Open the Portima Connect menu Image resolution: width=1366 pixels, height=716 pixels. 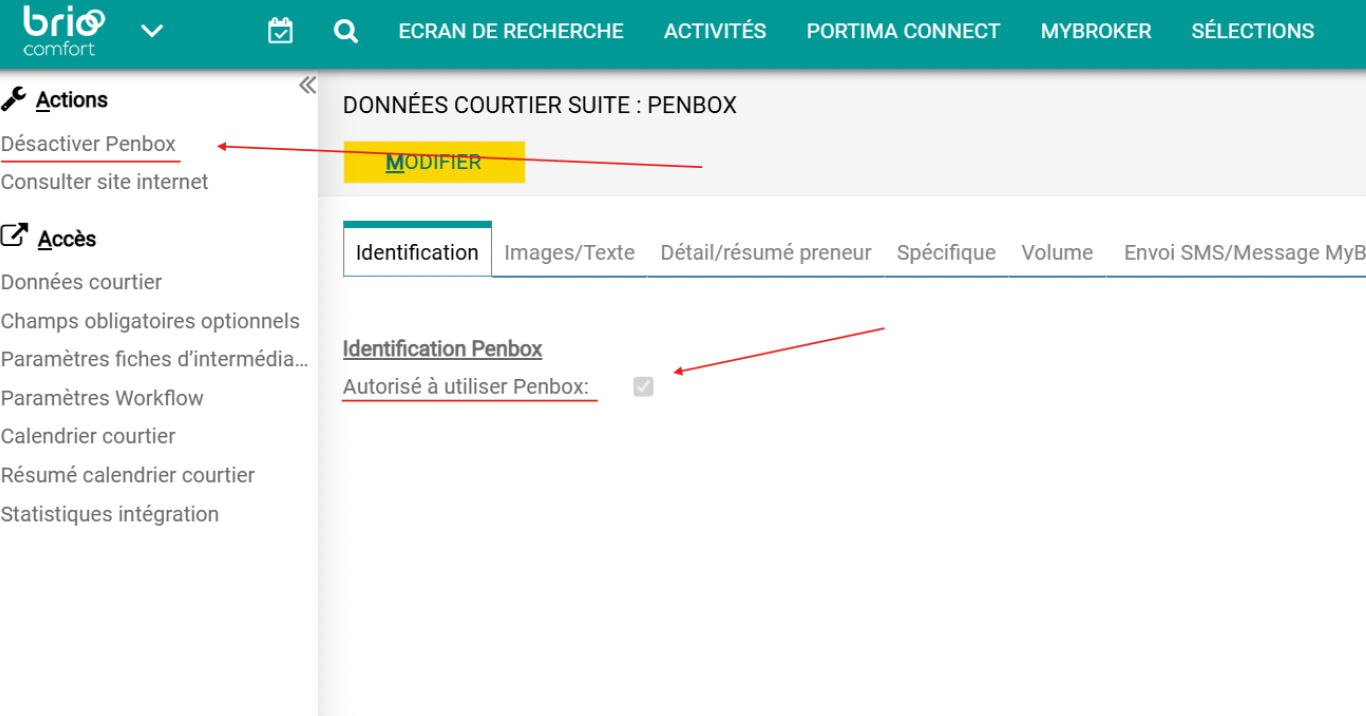pos(903,31)
